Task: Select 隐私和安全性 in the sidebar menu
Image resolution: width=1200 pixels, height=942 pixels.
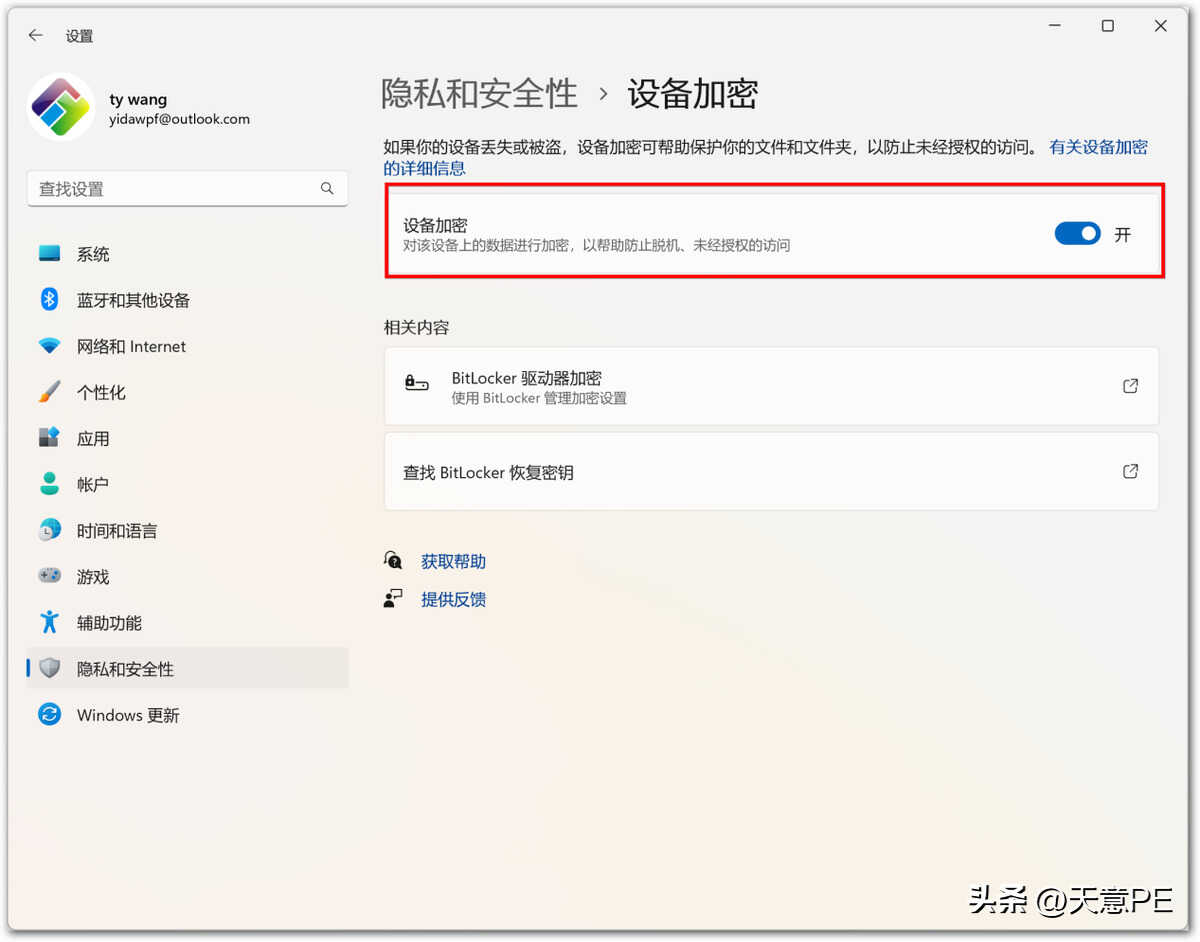Action: [125, 669]
